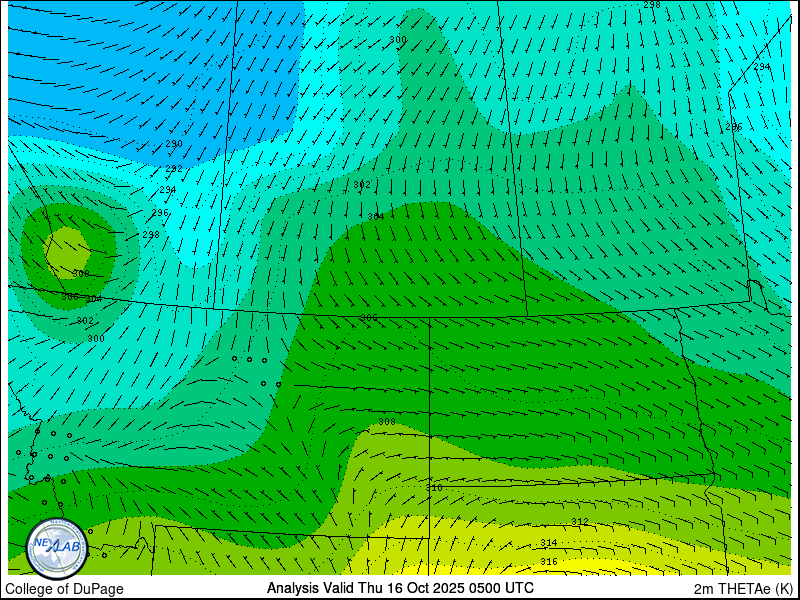
Task: Click the 290 contour label
Action: coord(174,144)
